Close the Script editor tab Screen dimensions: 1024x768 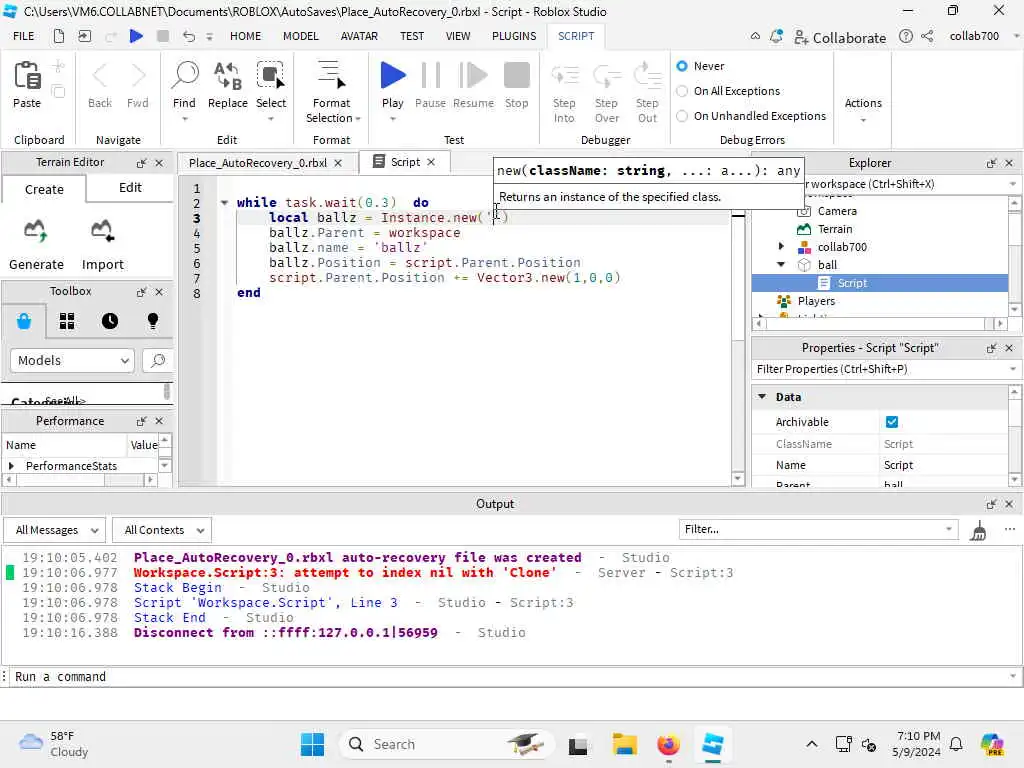point(431,162)
